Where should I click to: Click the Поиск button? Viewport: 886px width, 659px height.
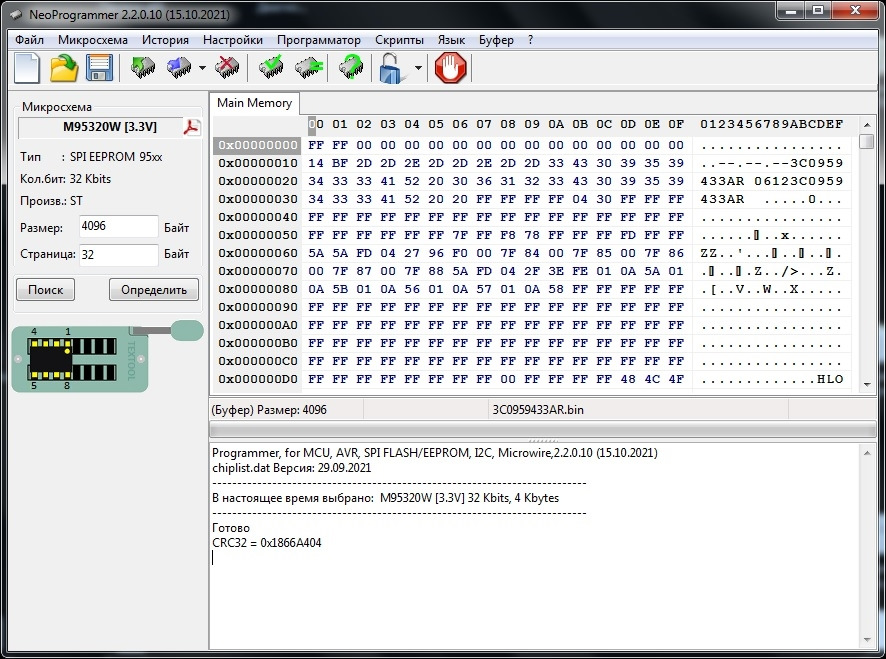coord(45,290)
